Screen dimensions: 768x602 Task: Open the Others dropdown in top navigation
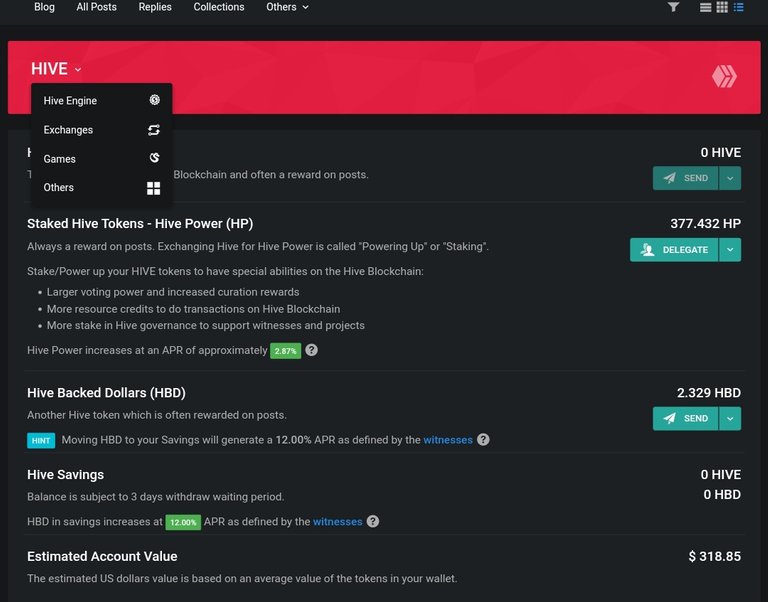click(287, 7)
